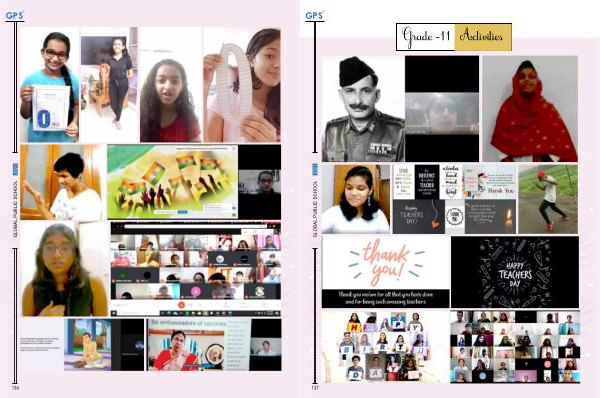Select the 'Be ambassadors of vaccines' slide

click(199, 345)
